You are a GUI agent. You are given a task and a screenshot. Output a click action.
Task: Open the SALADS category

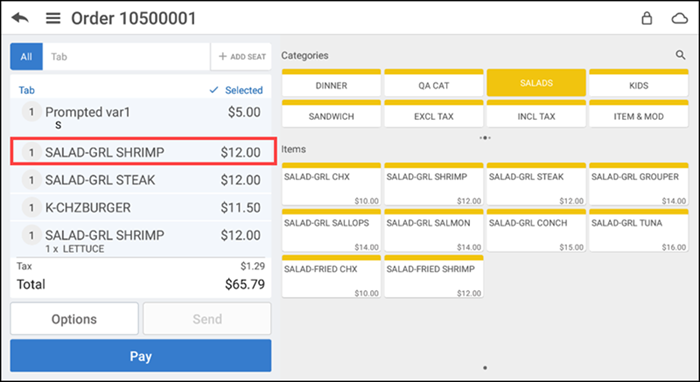(536, 83)
